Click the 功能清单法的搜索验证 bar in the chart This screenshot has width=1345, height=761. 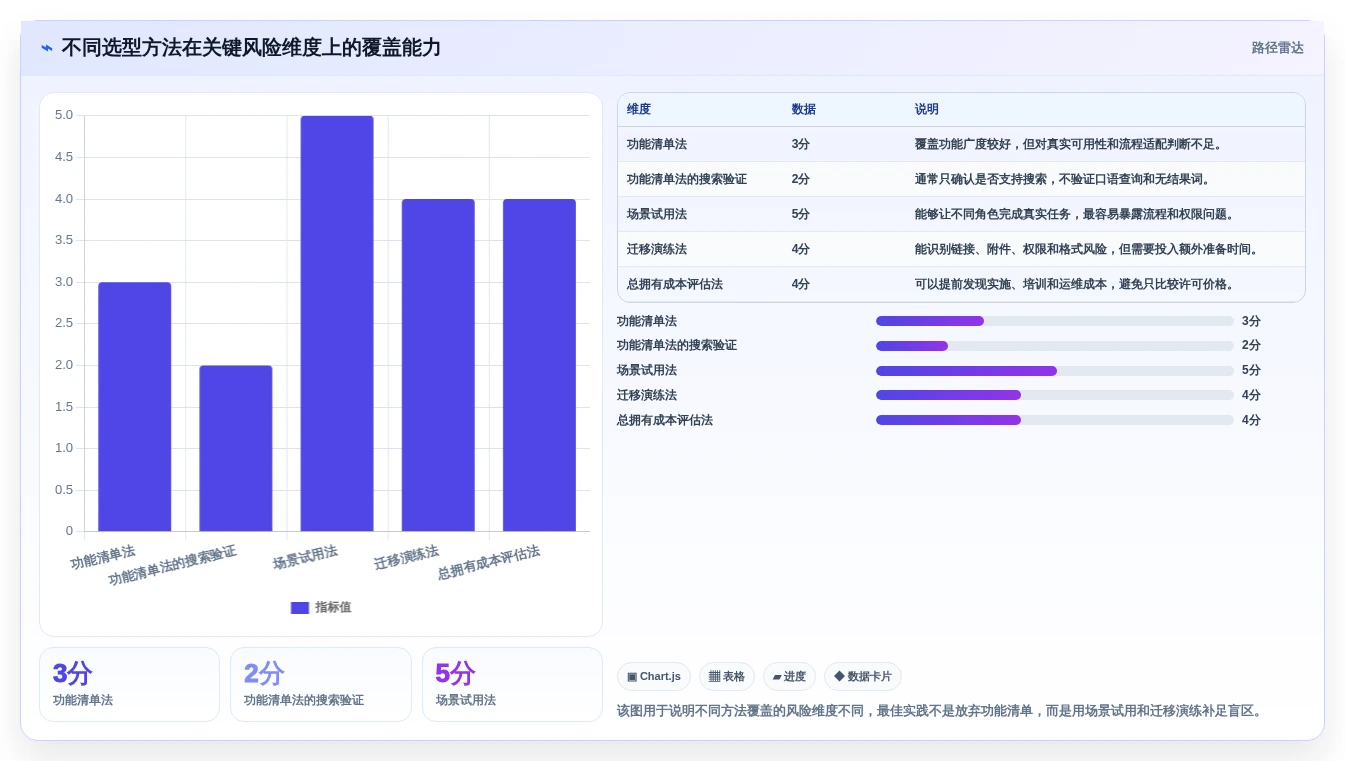tap(236, 448)
